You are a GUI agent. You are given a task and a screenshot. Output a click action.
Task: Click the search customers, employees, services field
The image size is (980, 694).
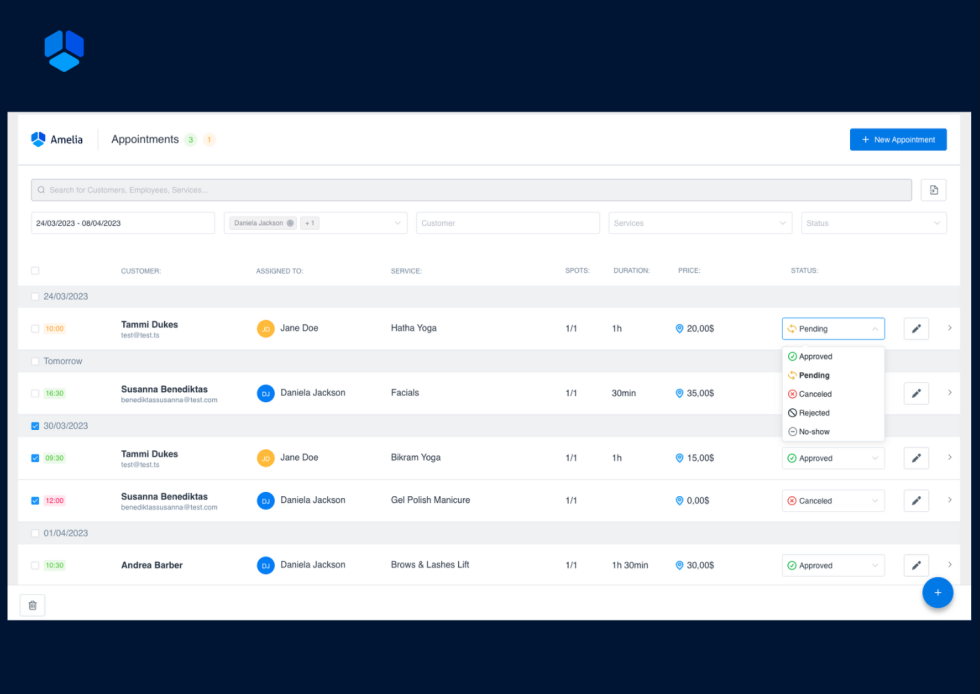click(471, 190)
